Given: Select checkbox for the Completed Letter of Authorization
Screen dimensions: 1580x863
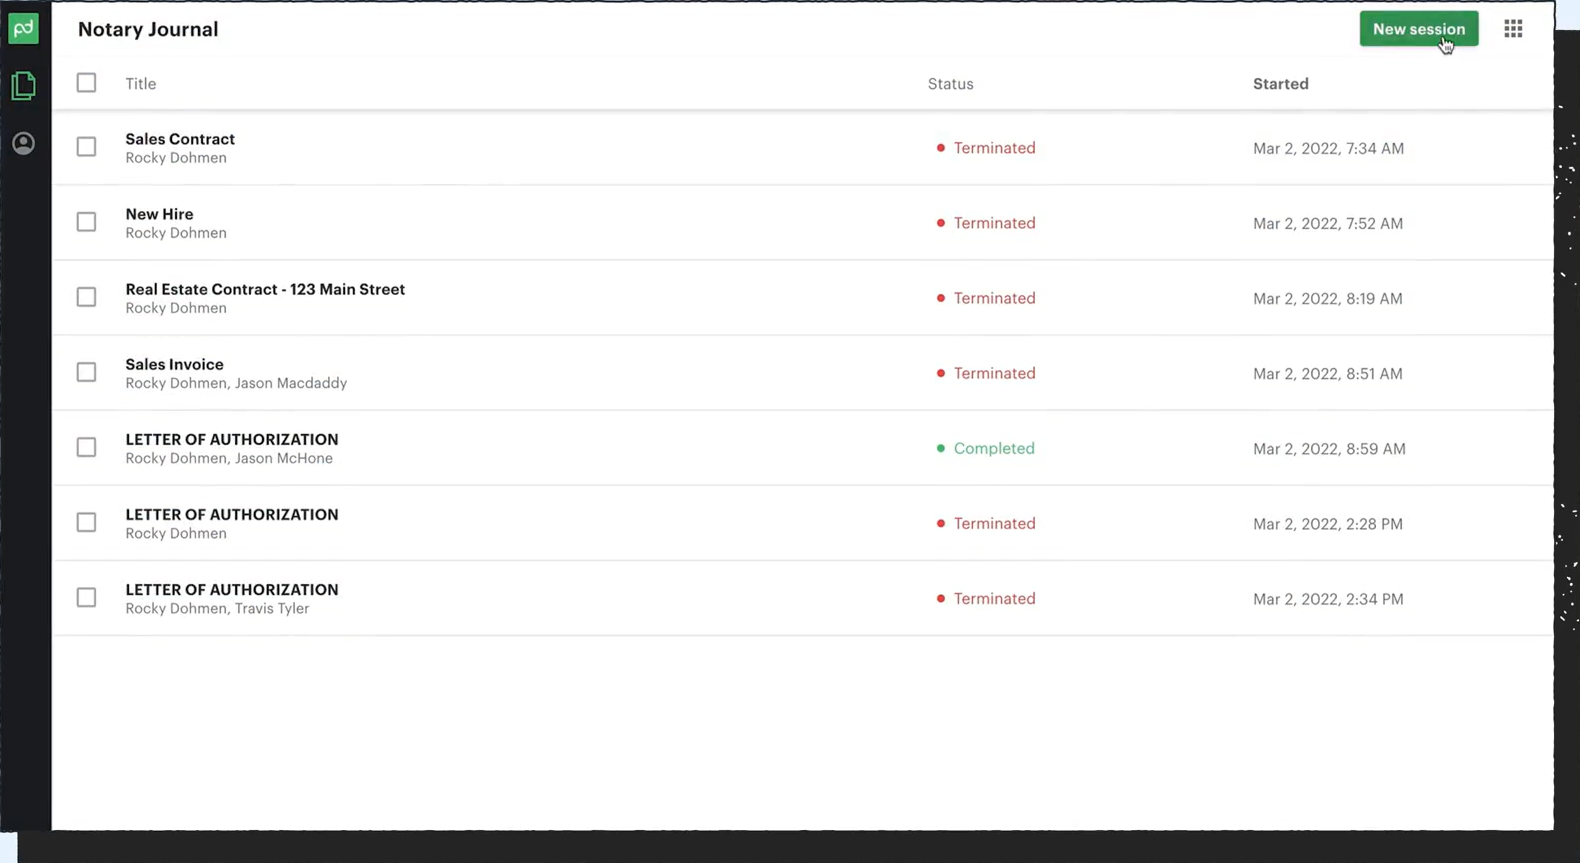Looking at the screenshot, I should [87, 447].
